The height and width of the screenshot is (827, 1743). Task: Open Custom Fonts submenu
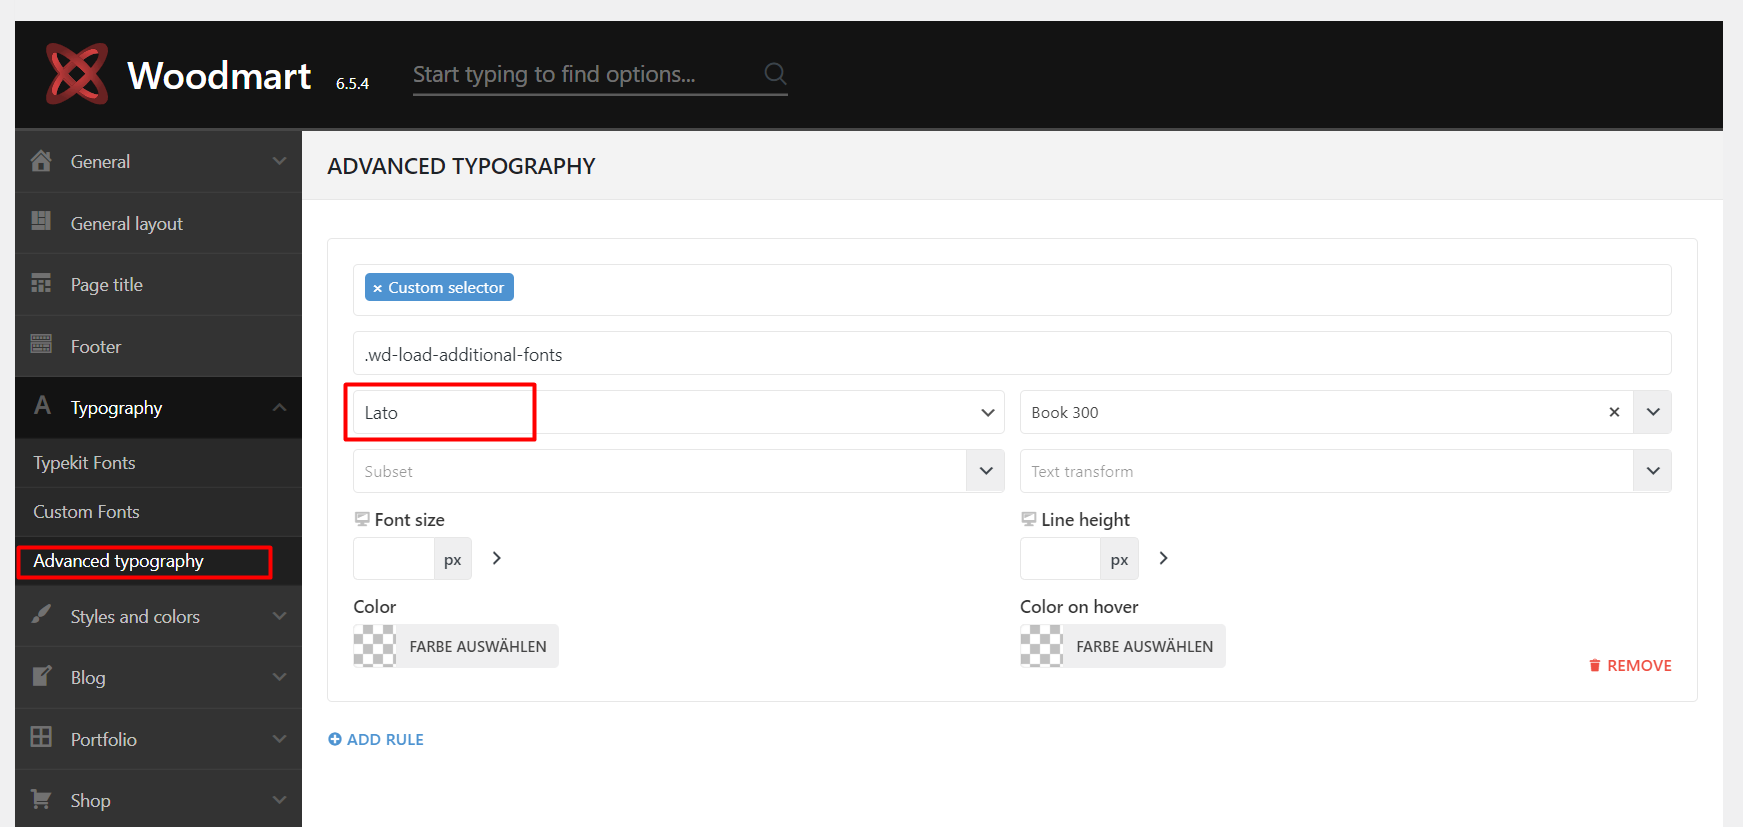(158, 512)
